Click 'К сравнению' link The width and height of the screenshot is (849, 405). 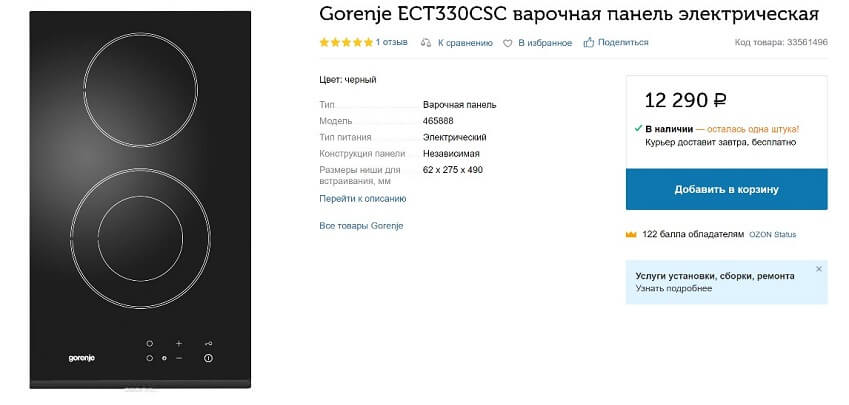pos(465,43)
